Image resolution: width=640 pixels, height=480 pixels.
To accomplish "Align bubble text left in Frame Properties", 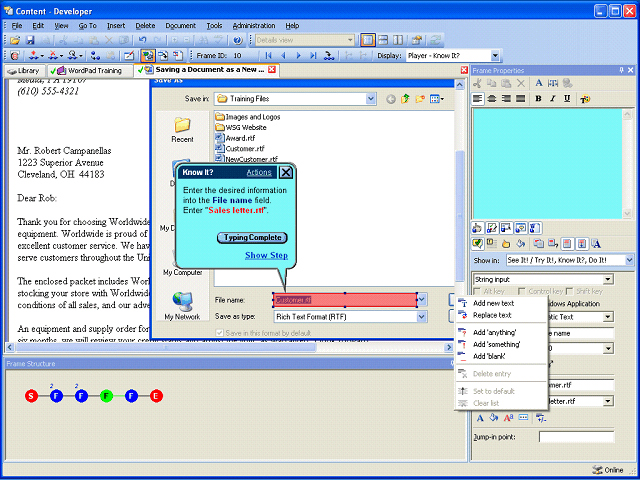I will click(x=477, y=98).
